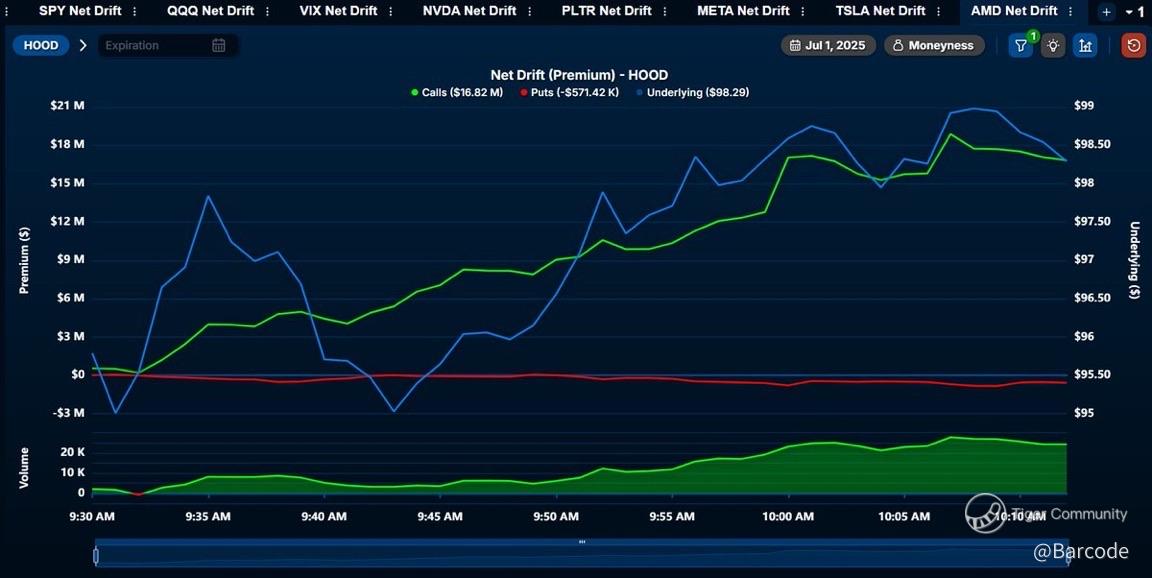Click the Premium ($) axis title
Viewport: 1152px width, 578px height.
click(24, 260)
